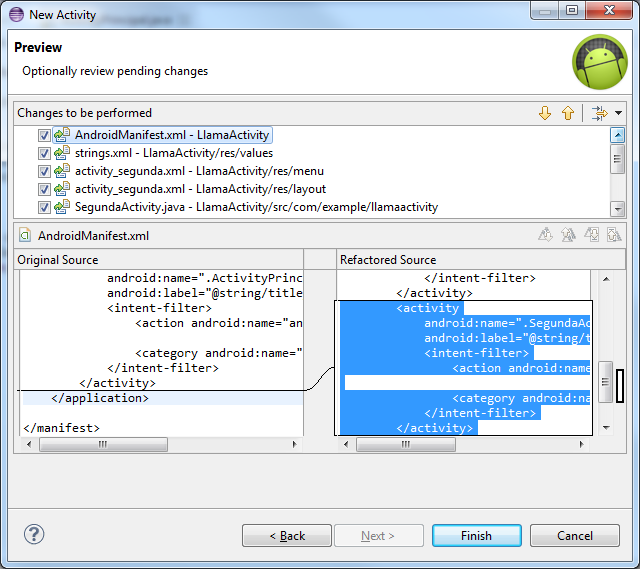Click the help question mark icon
Screen dimensions: 640x569
pyautogui.click(x=34, y=534)
